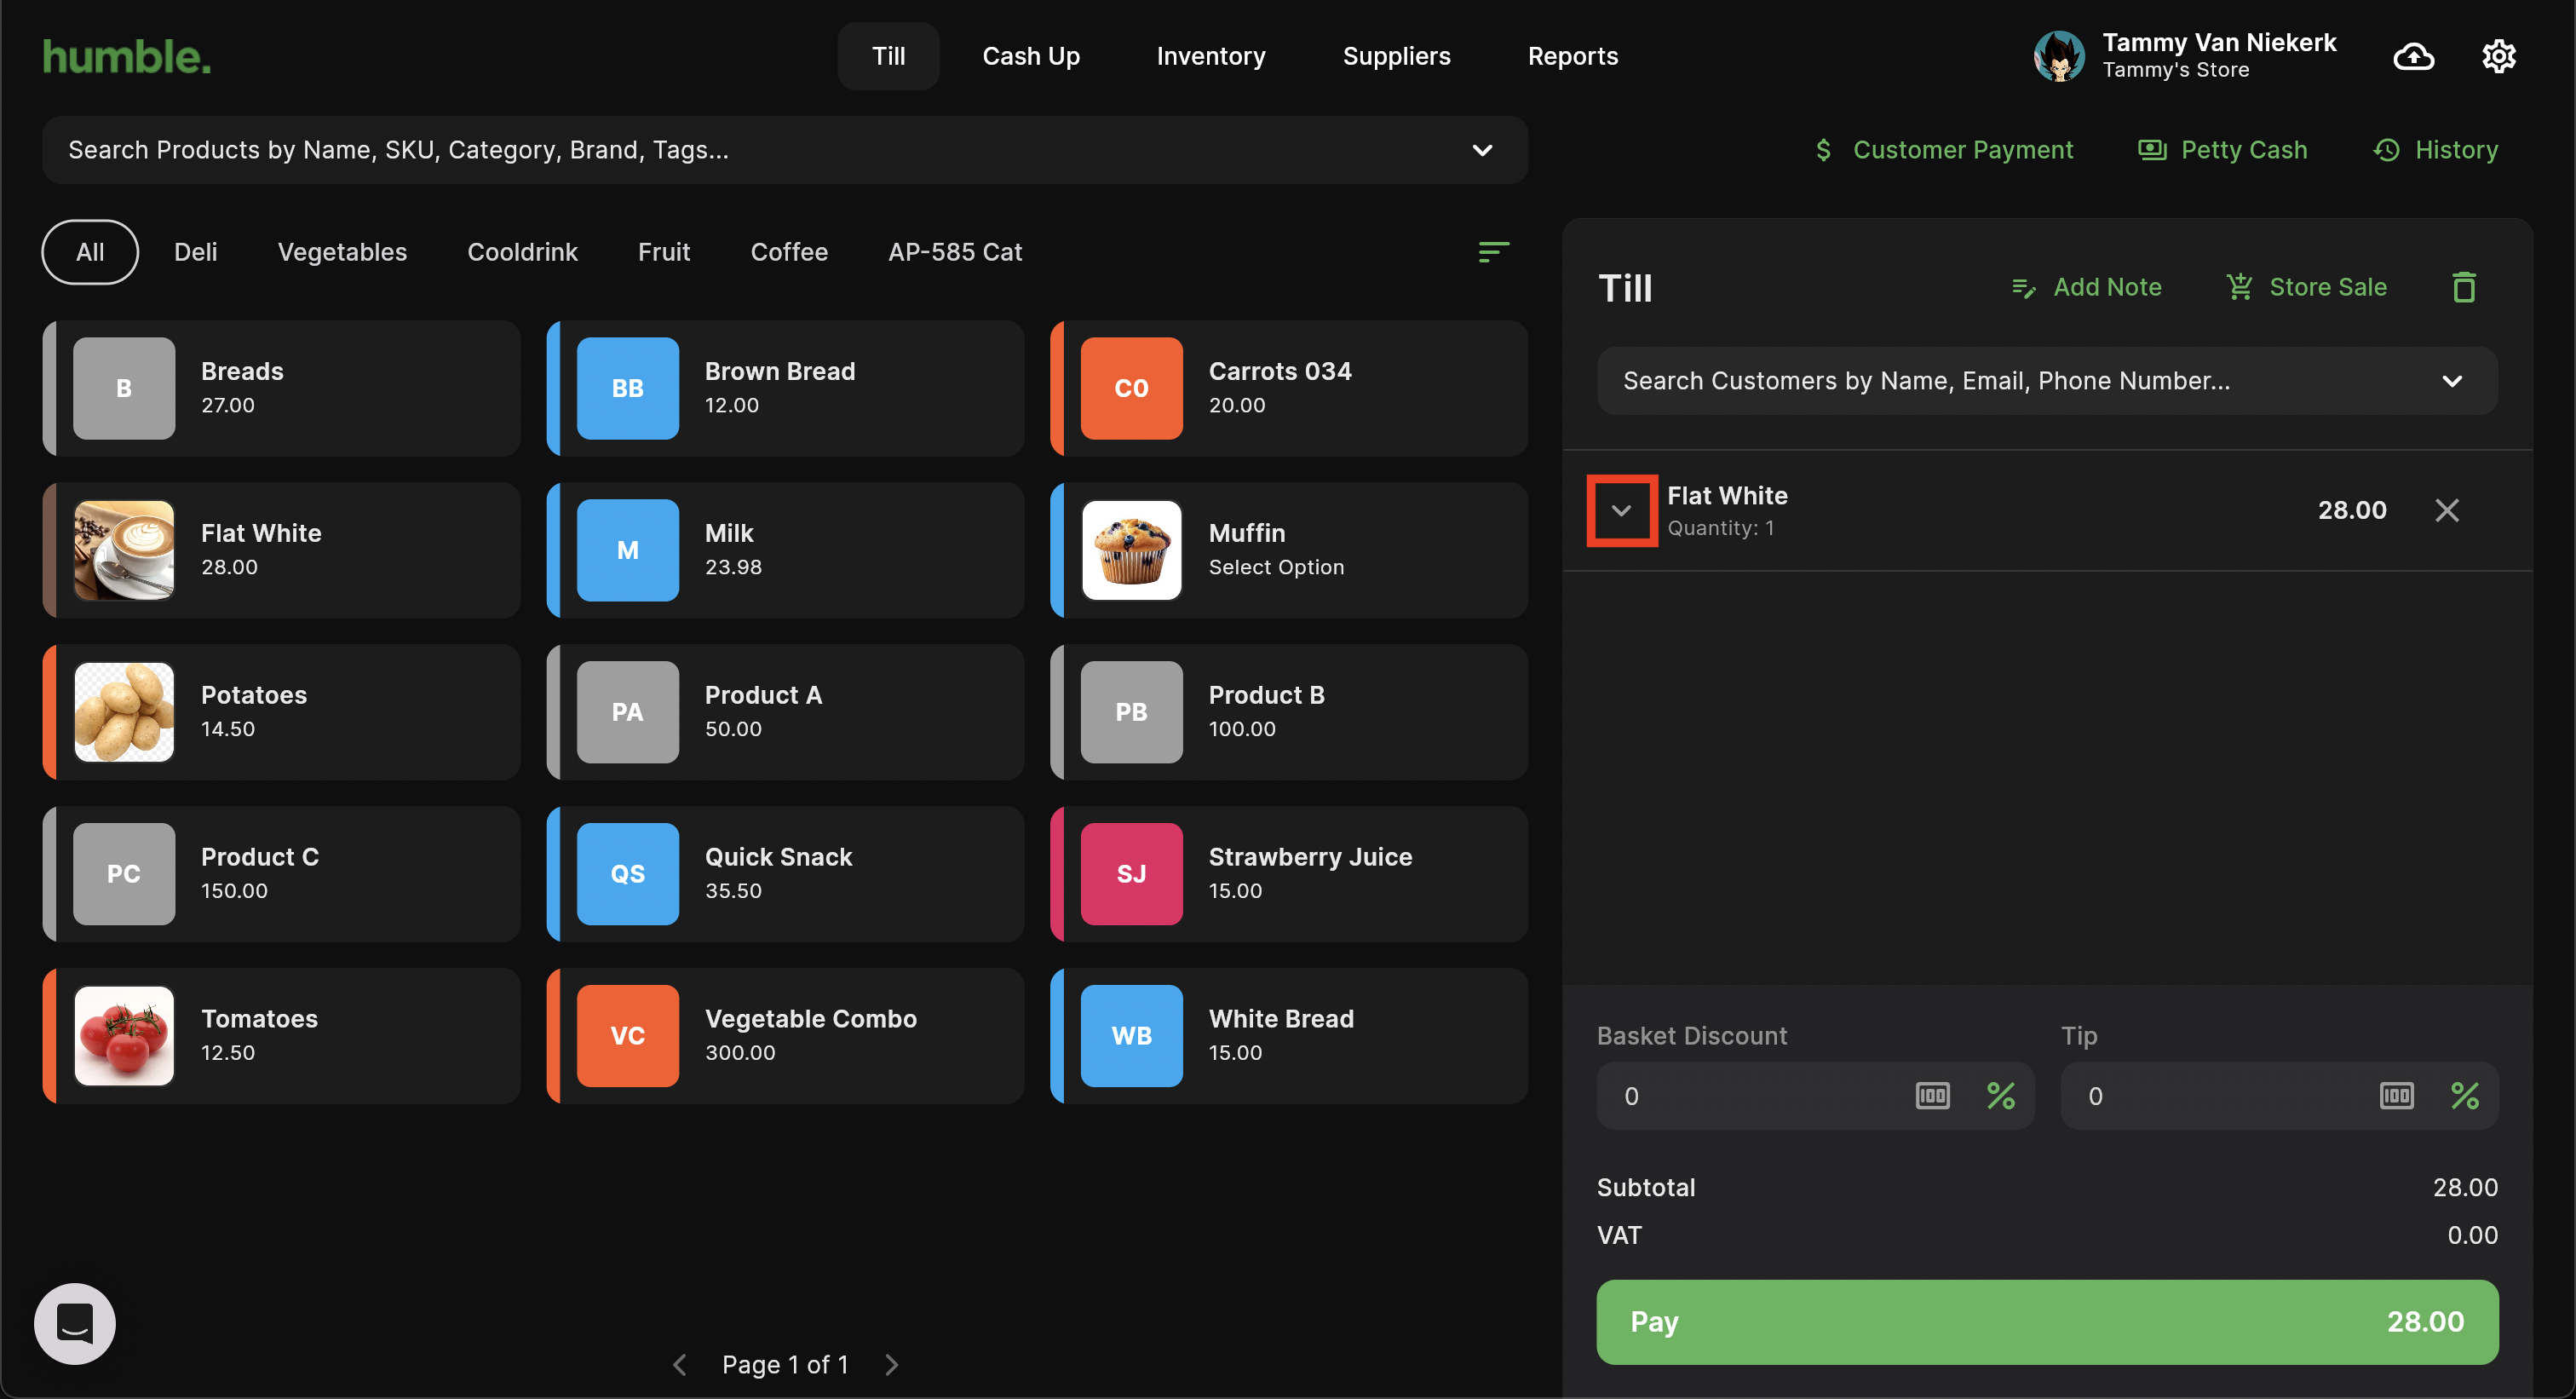2576x1399 pixels.
Task: Focus the customer search field
Action: (x=2046, y=381)
